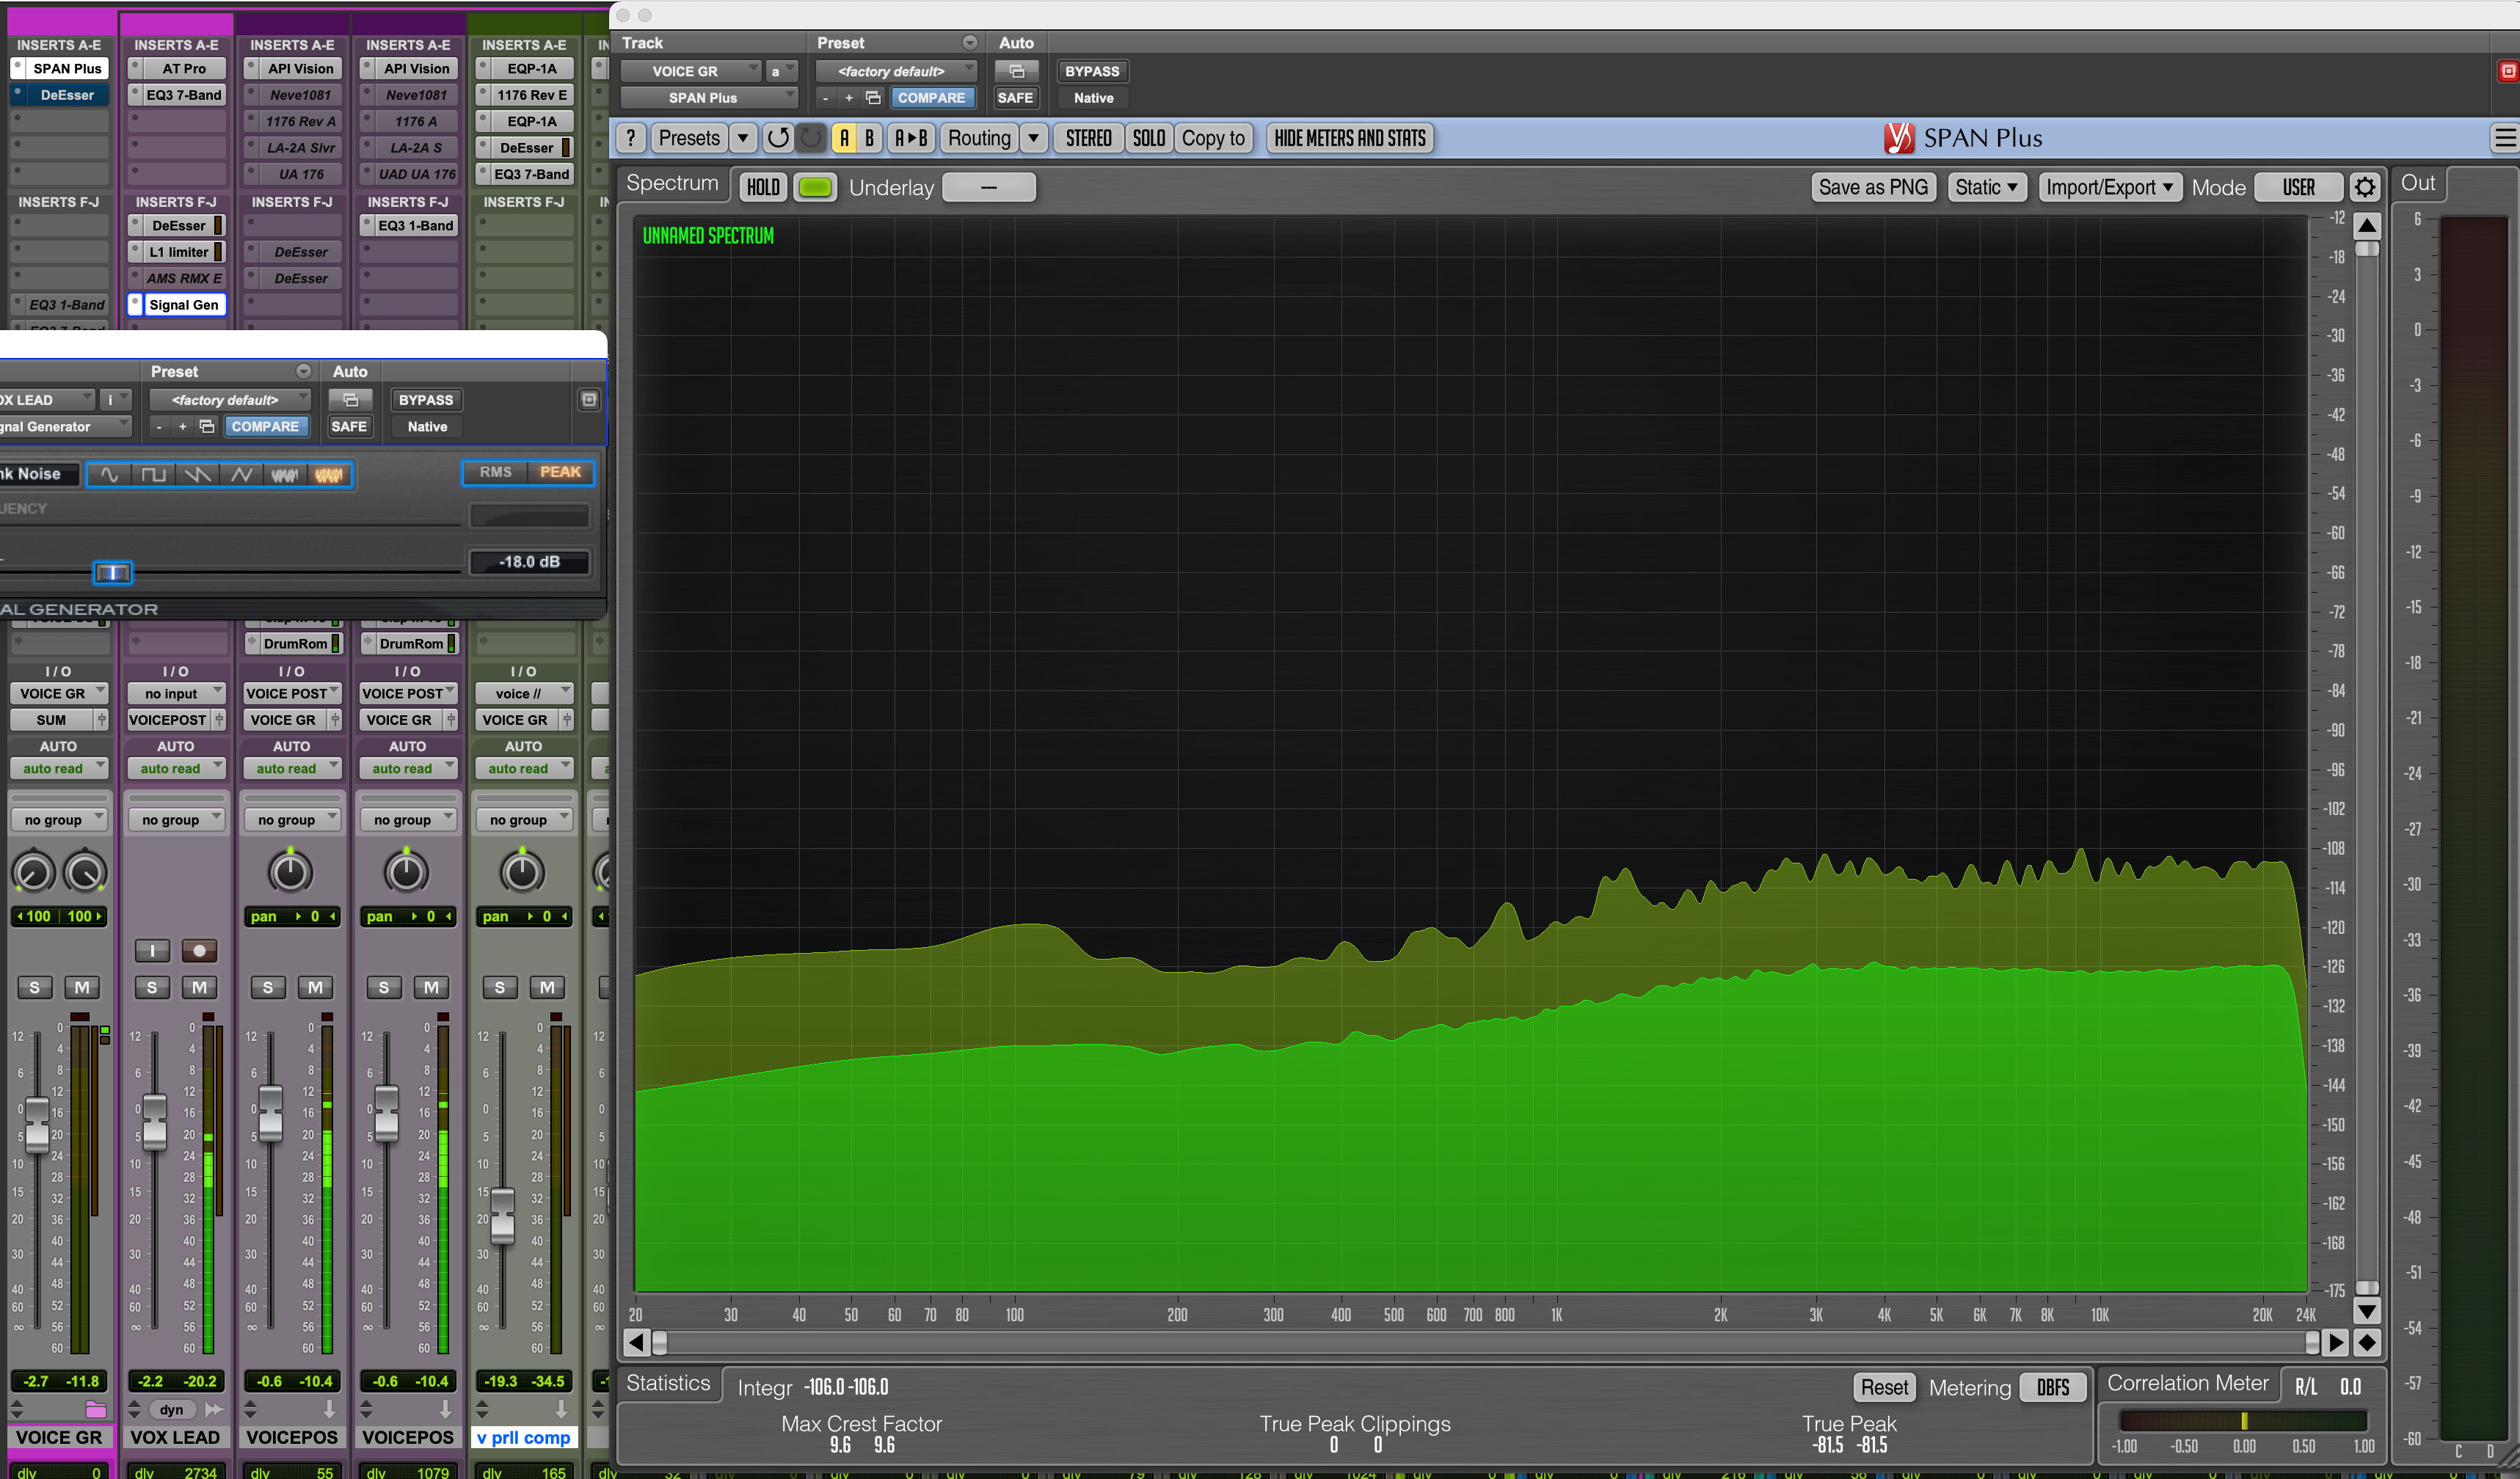
Task: Click the SPAN Plus help question mark
Action: 630,138
